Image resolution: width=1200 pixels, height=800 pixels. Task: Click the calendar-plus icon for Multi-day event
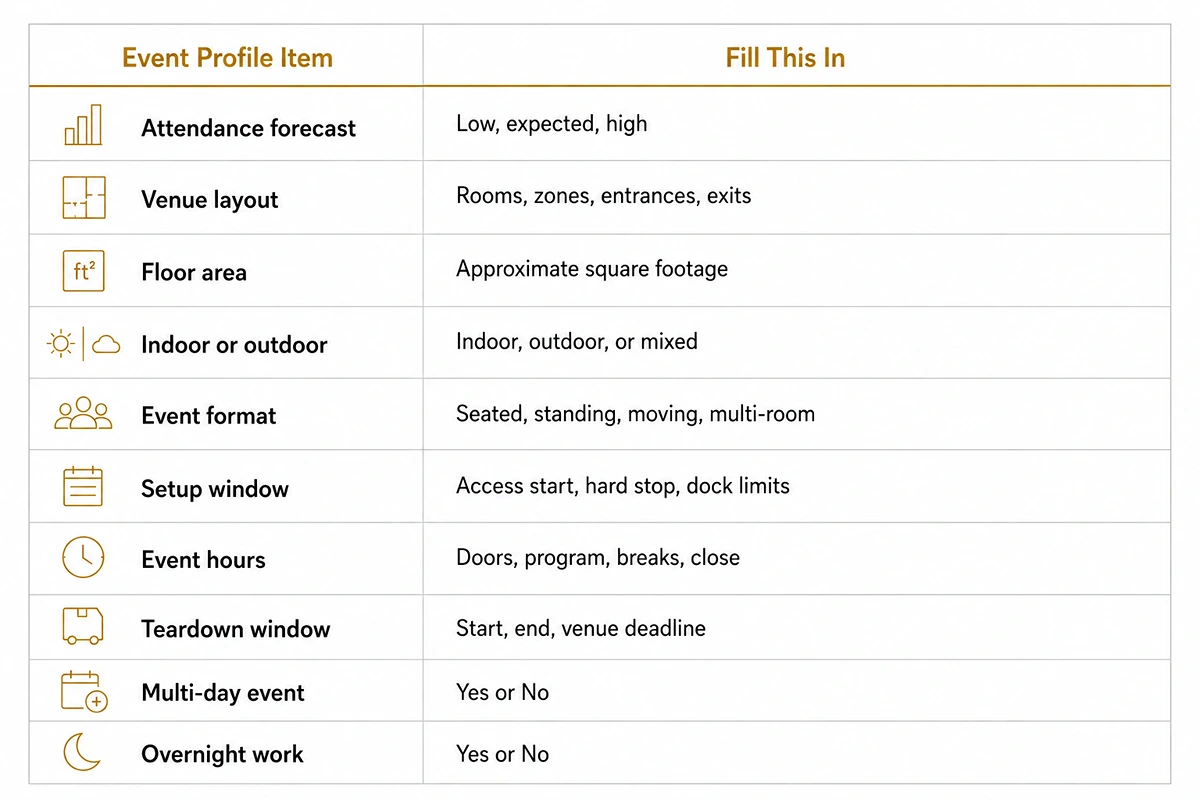(84, 691)
